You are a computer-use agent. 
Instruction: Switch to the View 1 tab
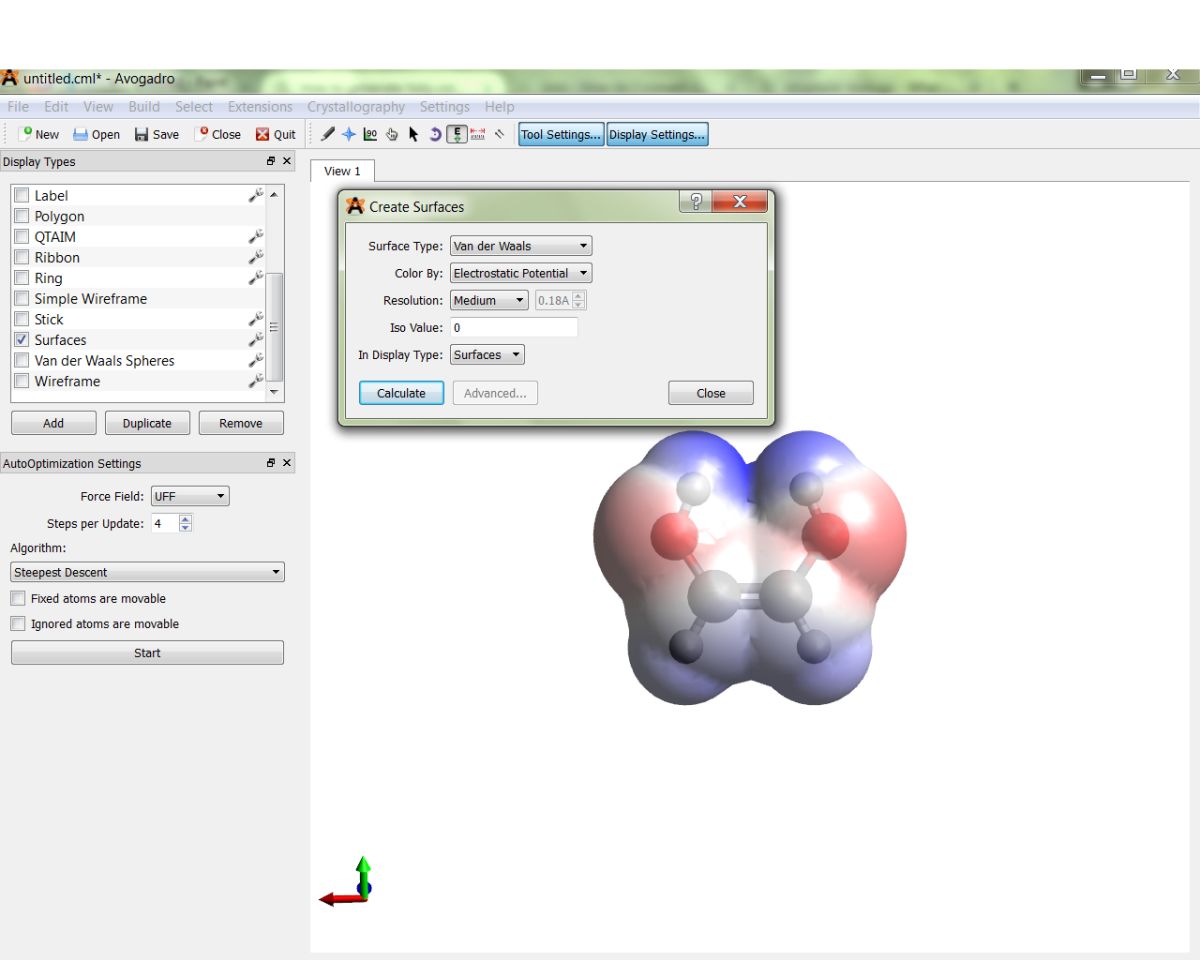[342, 171]
